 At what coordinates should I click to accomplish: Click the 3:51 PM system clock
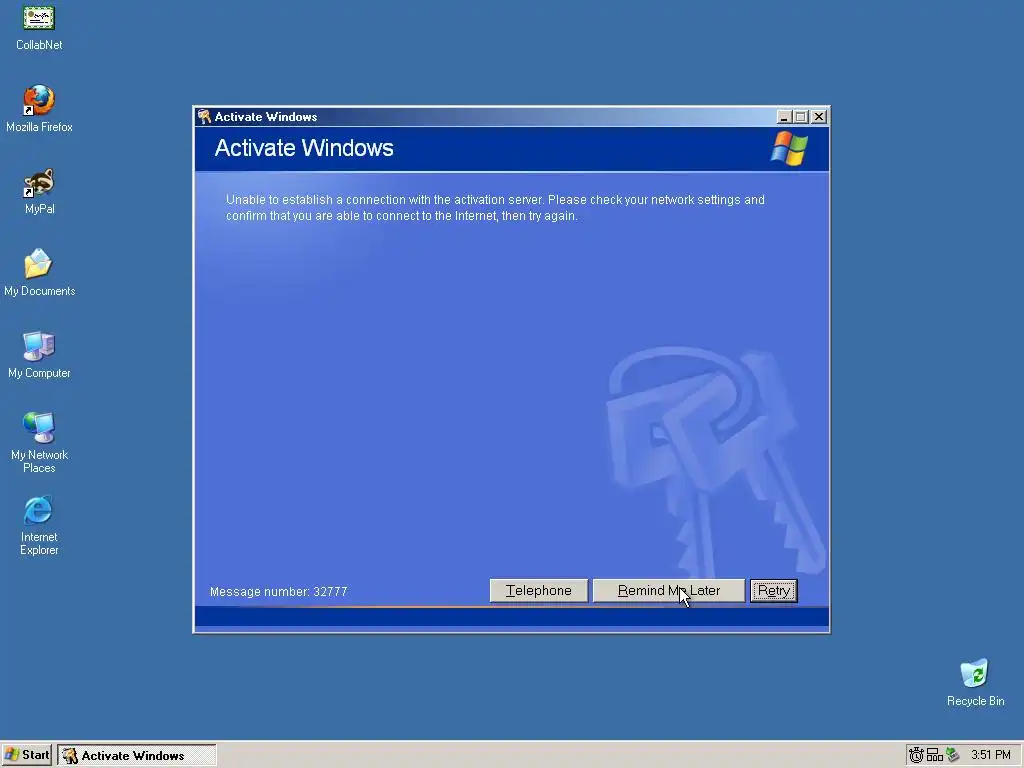click(991, 755)
